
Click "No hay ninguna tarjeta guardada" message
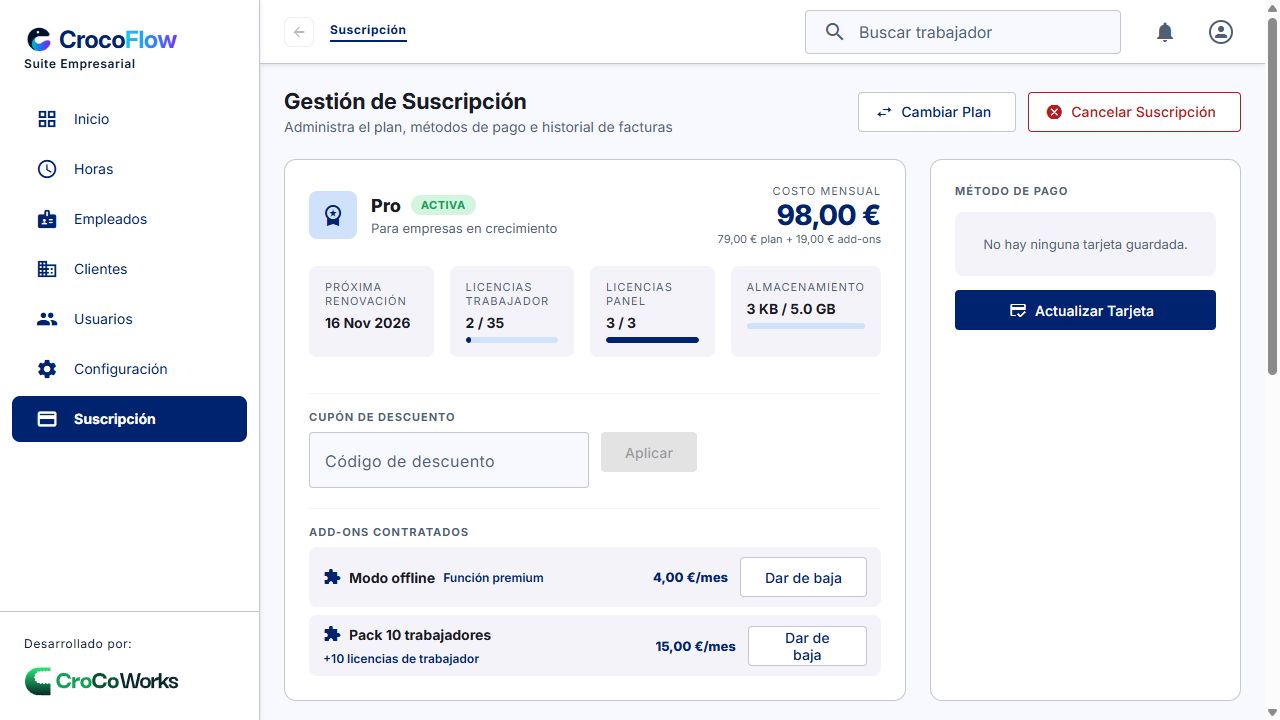coord(1085,244)
